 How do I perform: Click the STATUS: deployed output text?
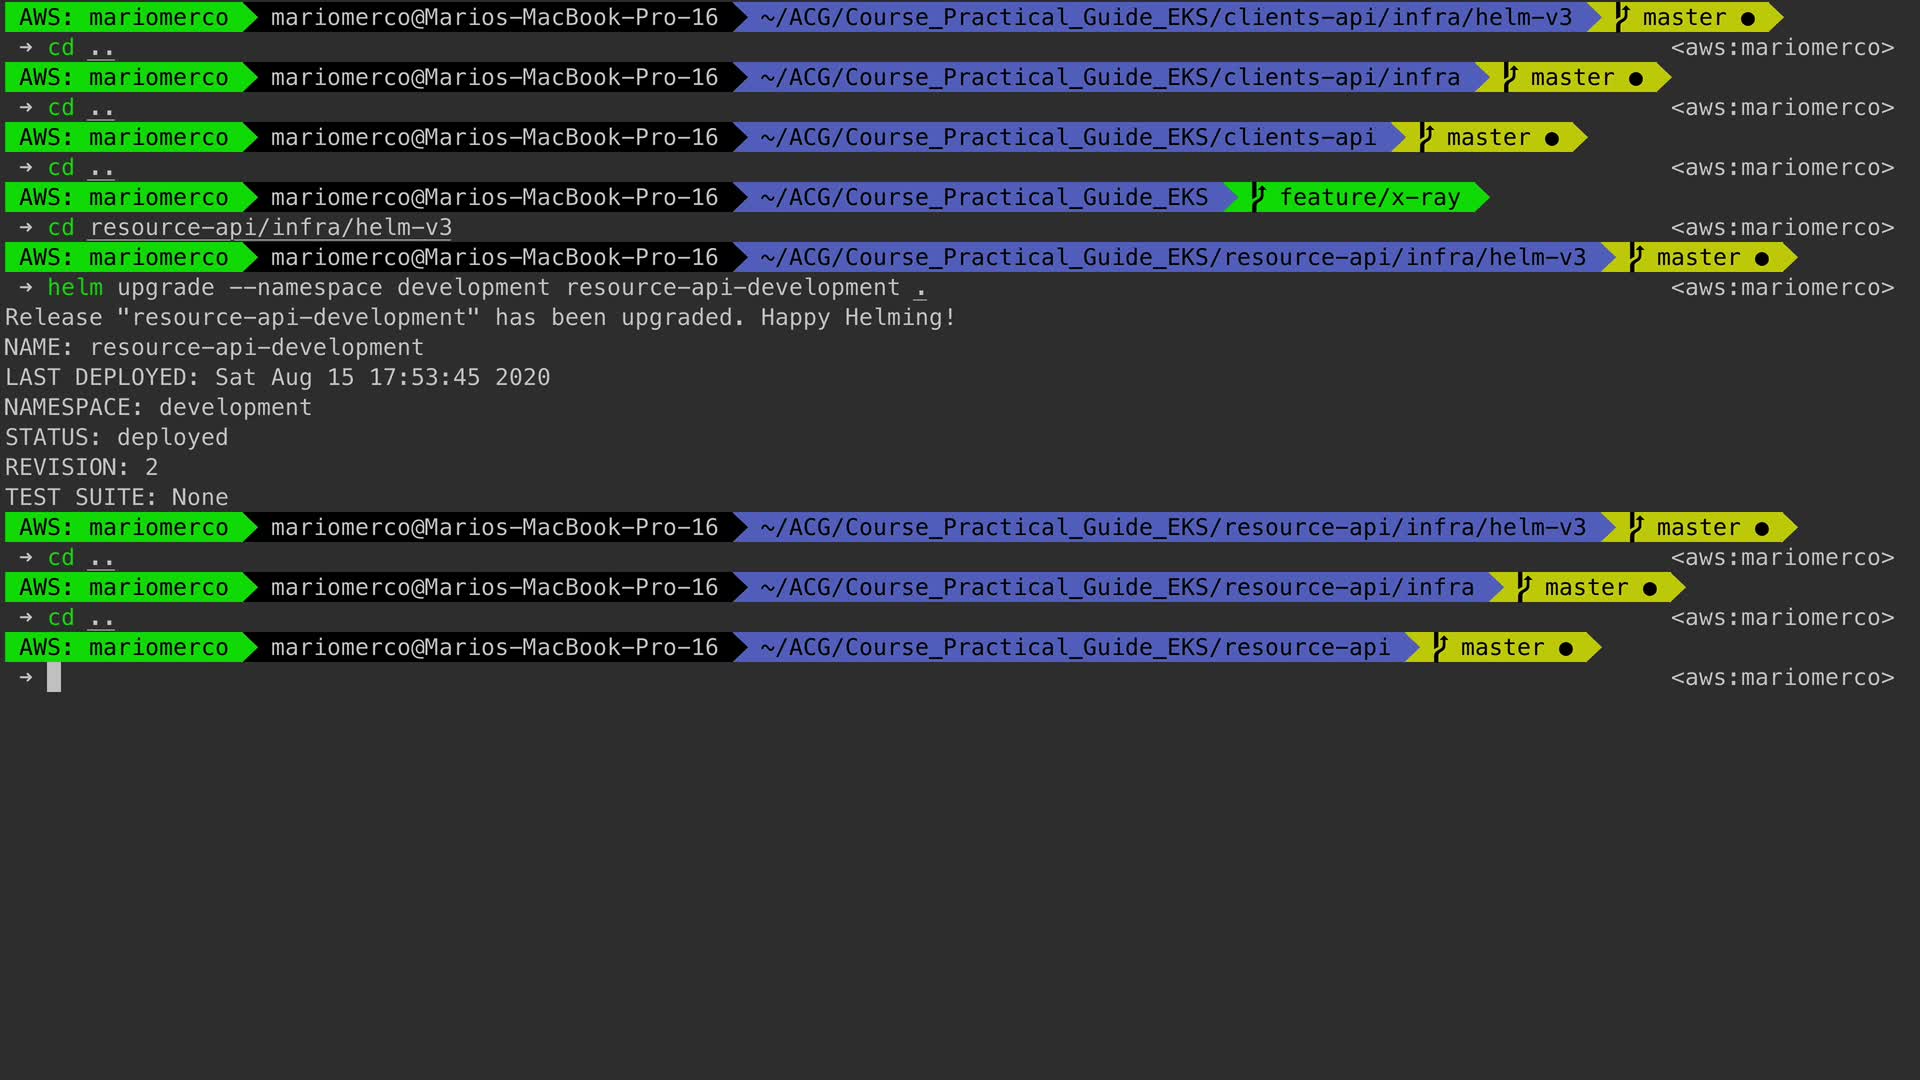tap(116, 437)
